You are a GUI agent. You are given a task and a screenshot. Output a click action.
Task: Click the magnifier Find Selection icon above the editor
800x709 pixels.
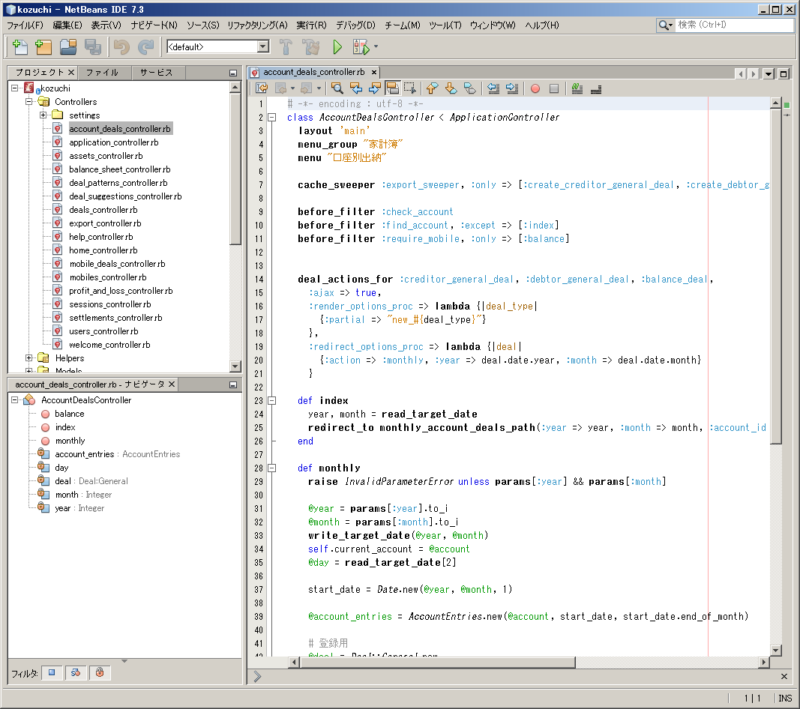click(337, 89)
